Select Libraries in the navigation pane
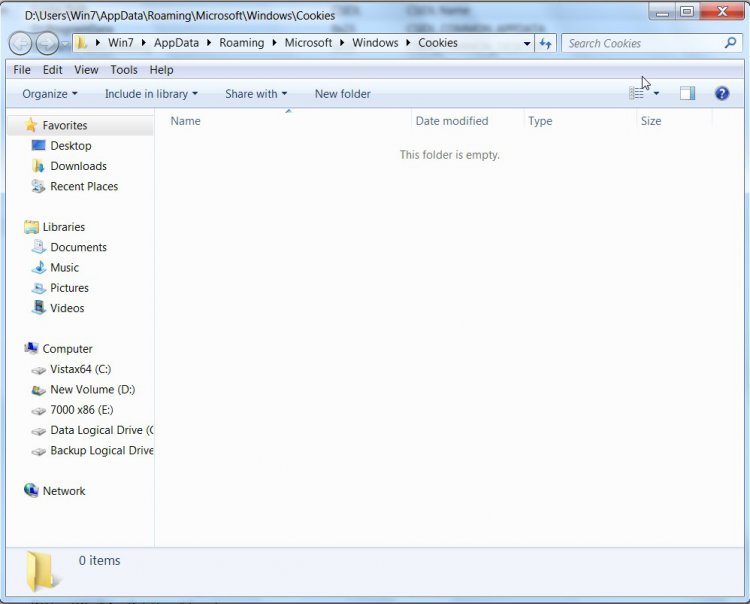Screen dimensions: 750x604 (64, 227)
